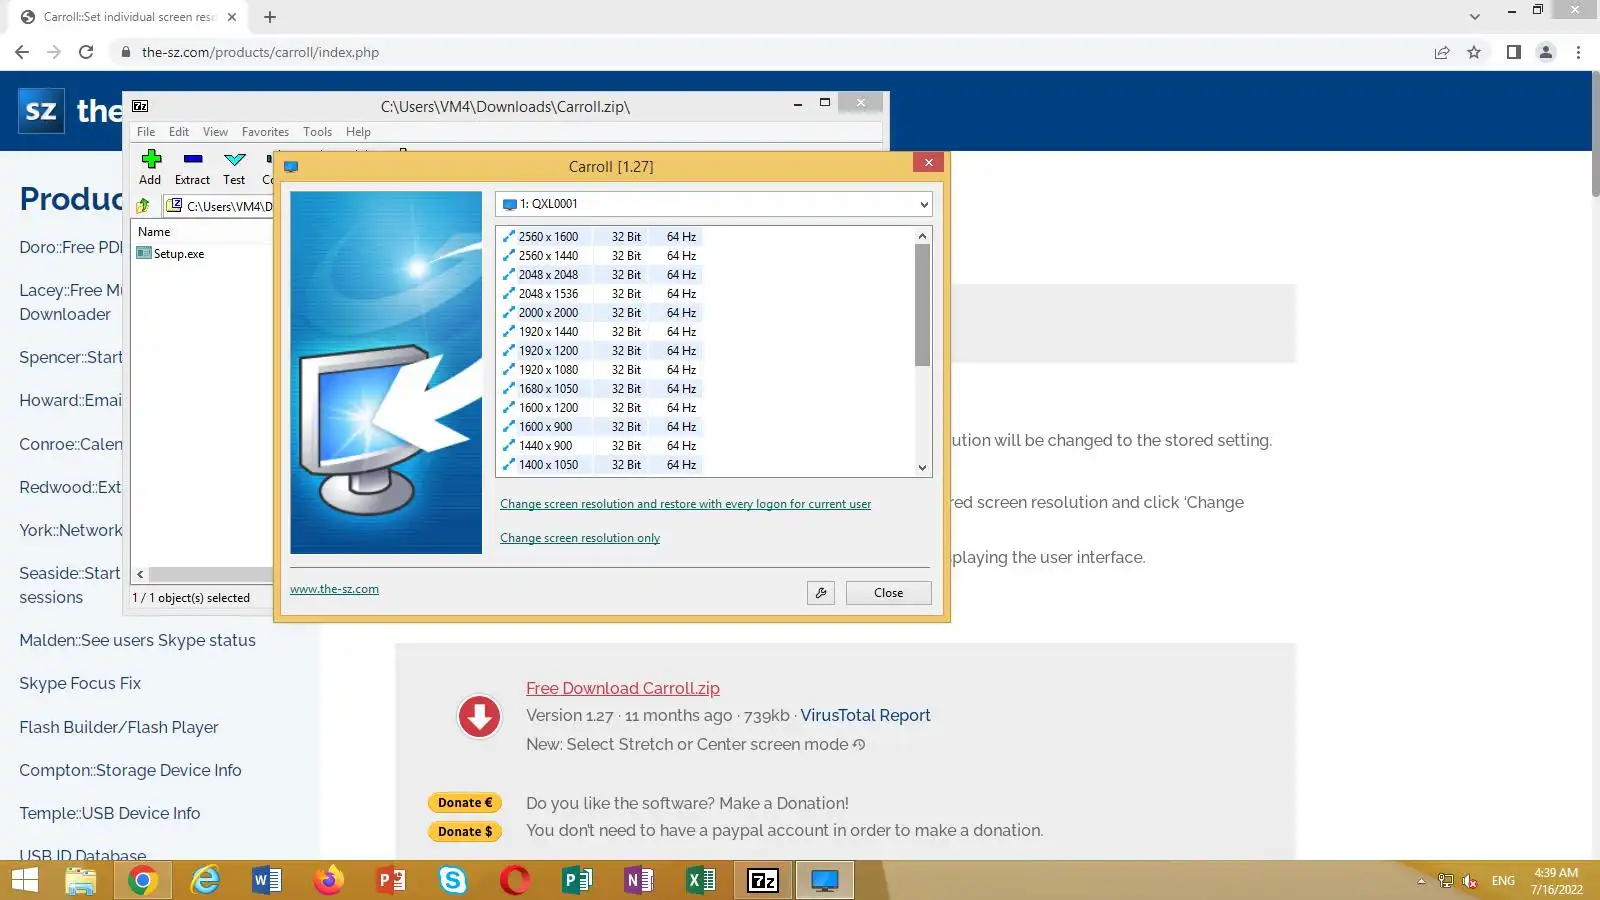Click the Chrome address bar URL
This screenshot has height=900, width=1600.
pyautogui.click(x=260, y=52)
